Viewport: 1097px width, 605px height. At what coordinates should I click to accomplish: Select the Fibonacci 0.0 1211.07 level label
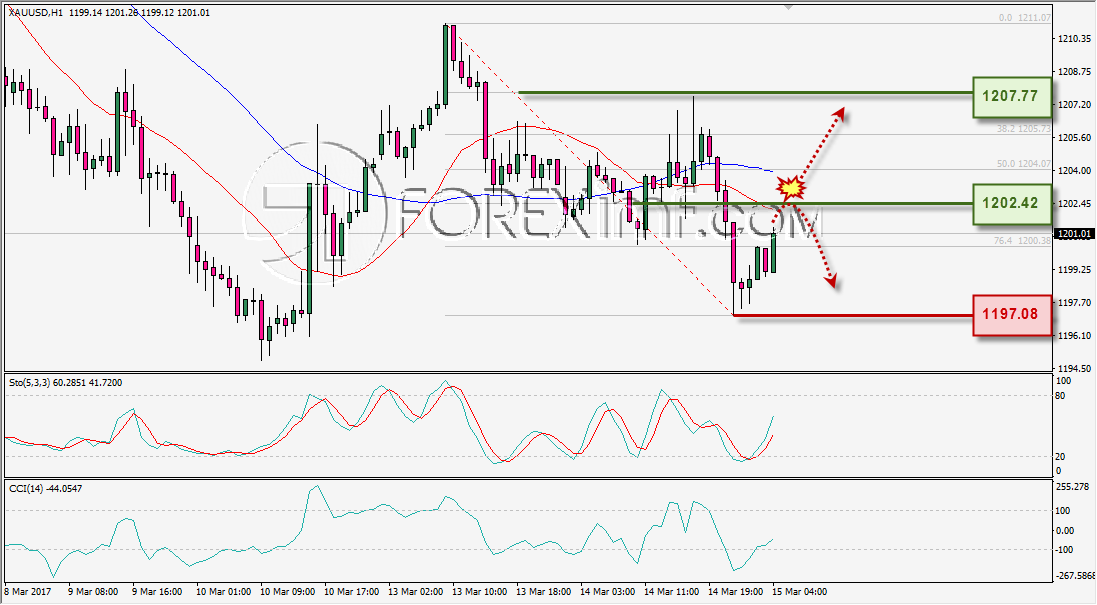(1024, 17)
